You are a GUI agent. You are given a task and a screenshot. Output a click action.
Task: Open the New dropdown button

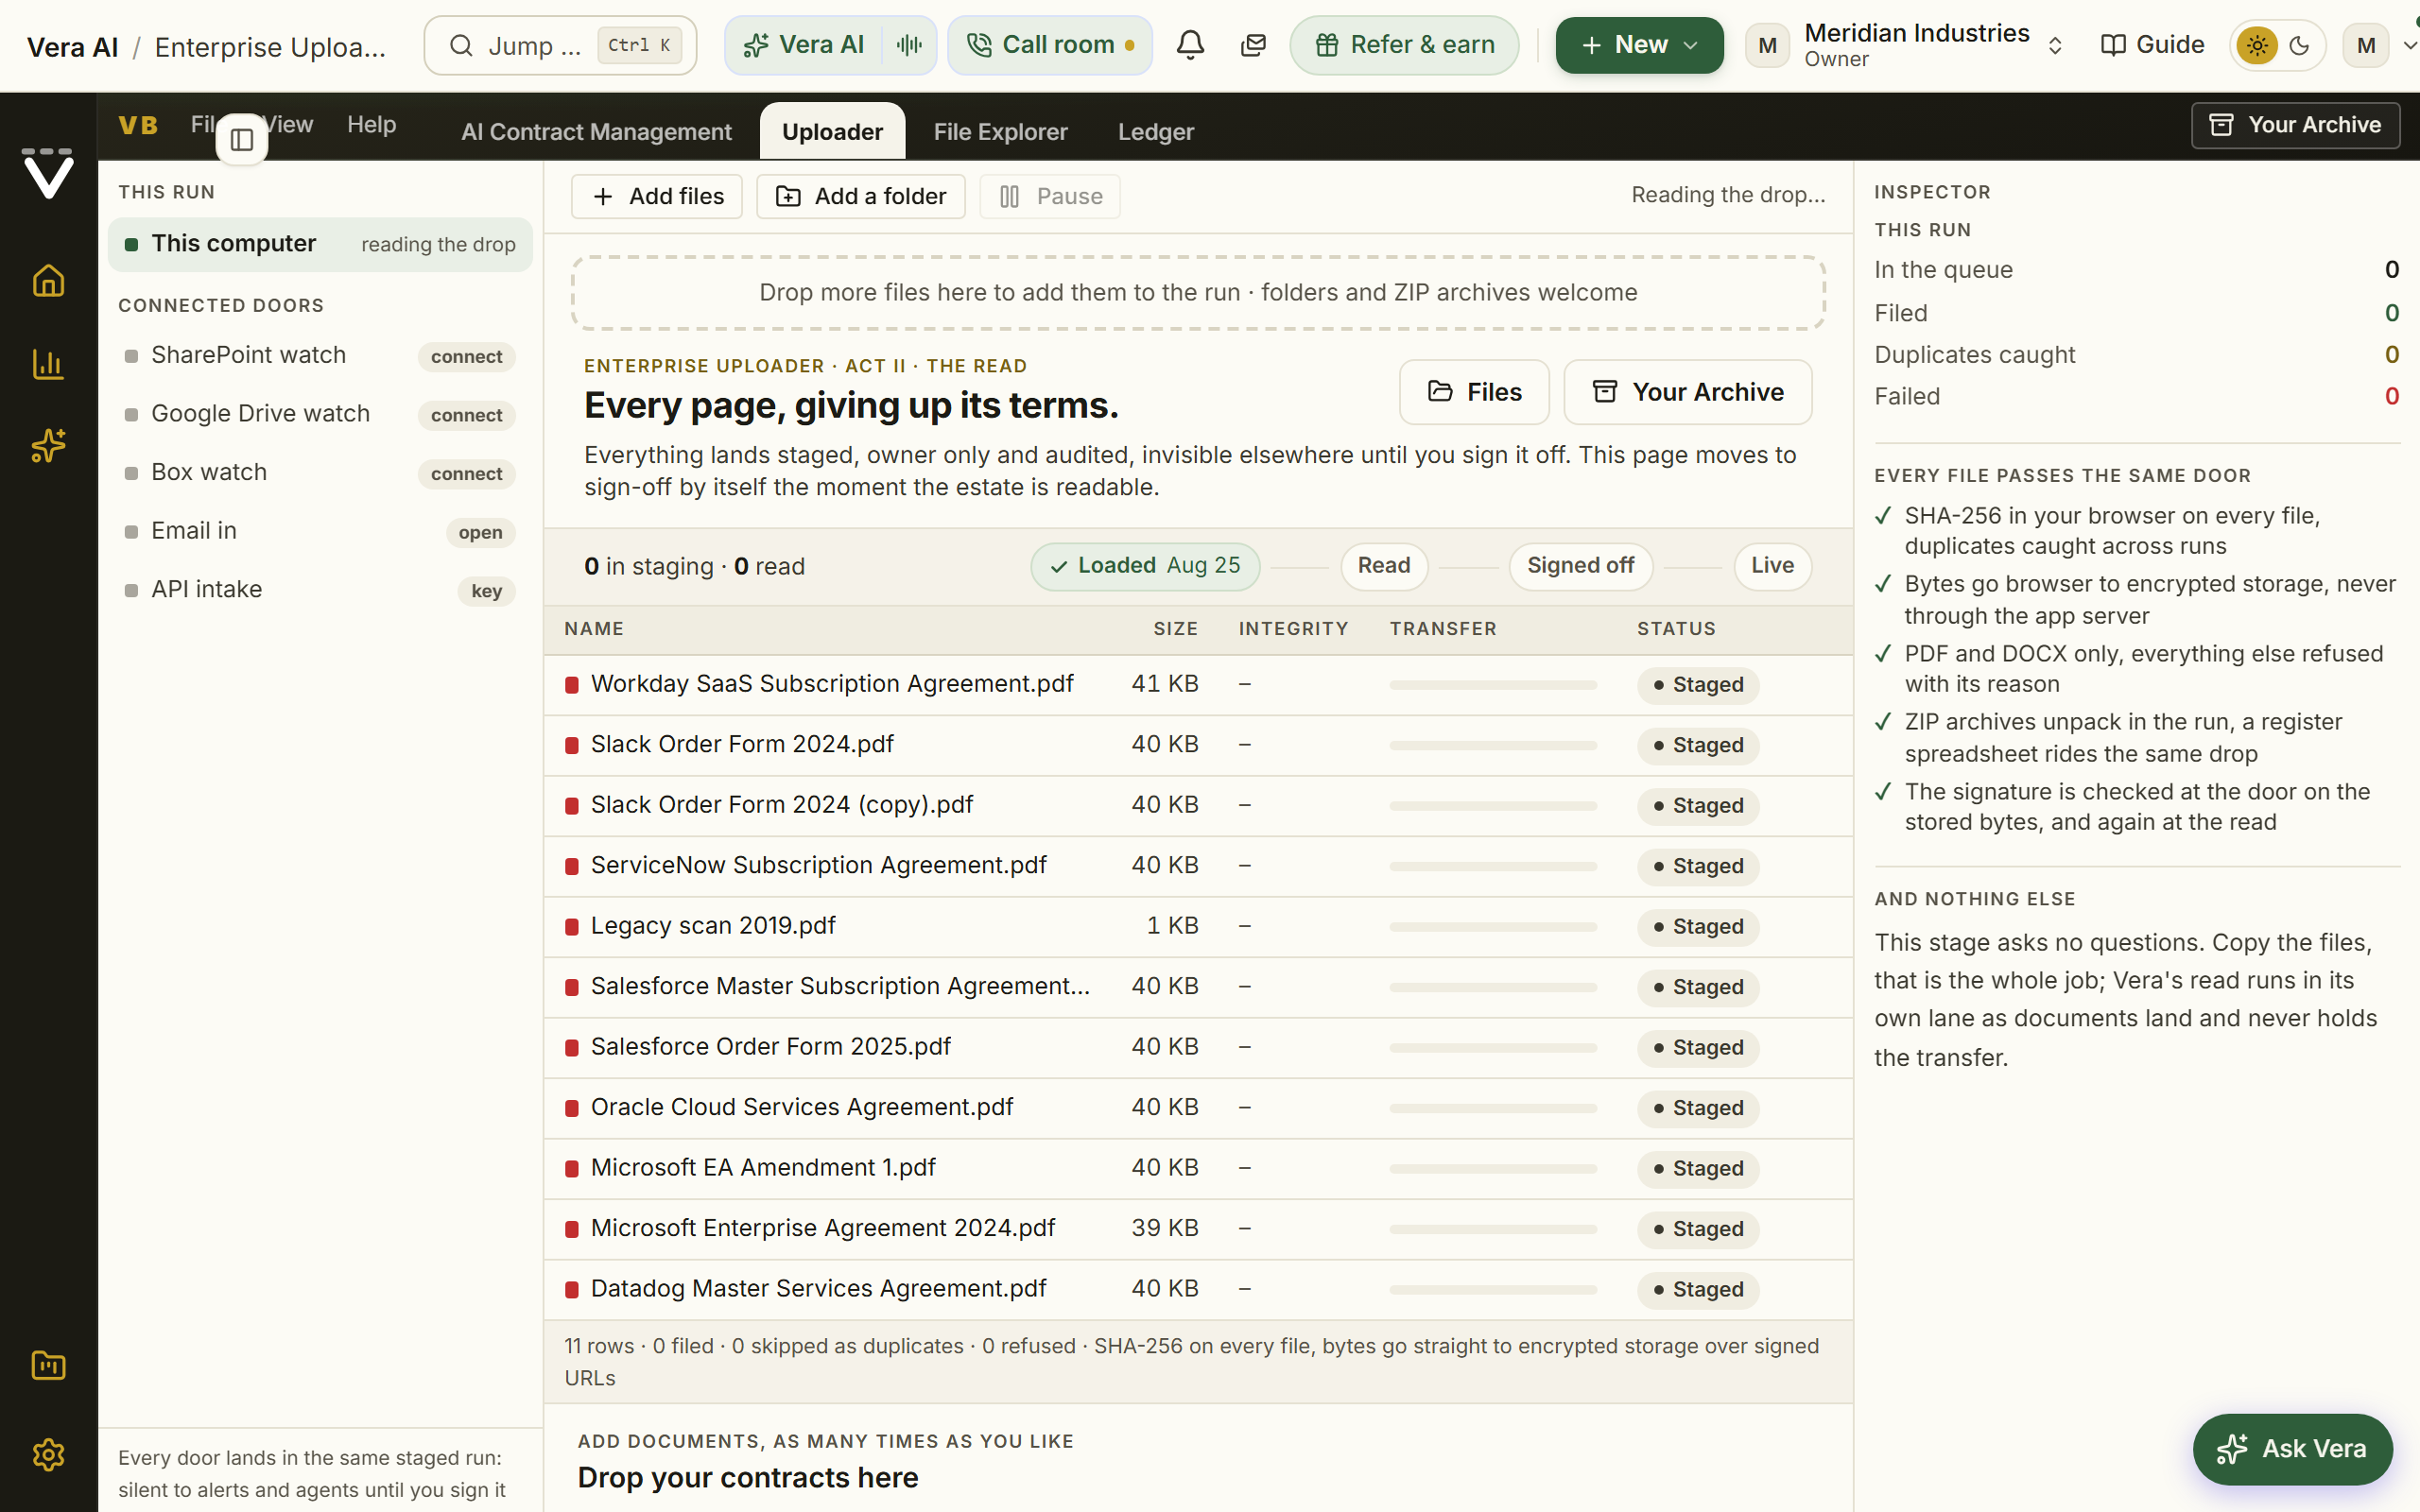[x=1639, y=45]
